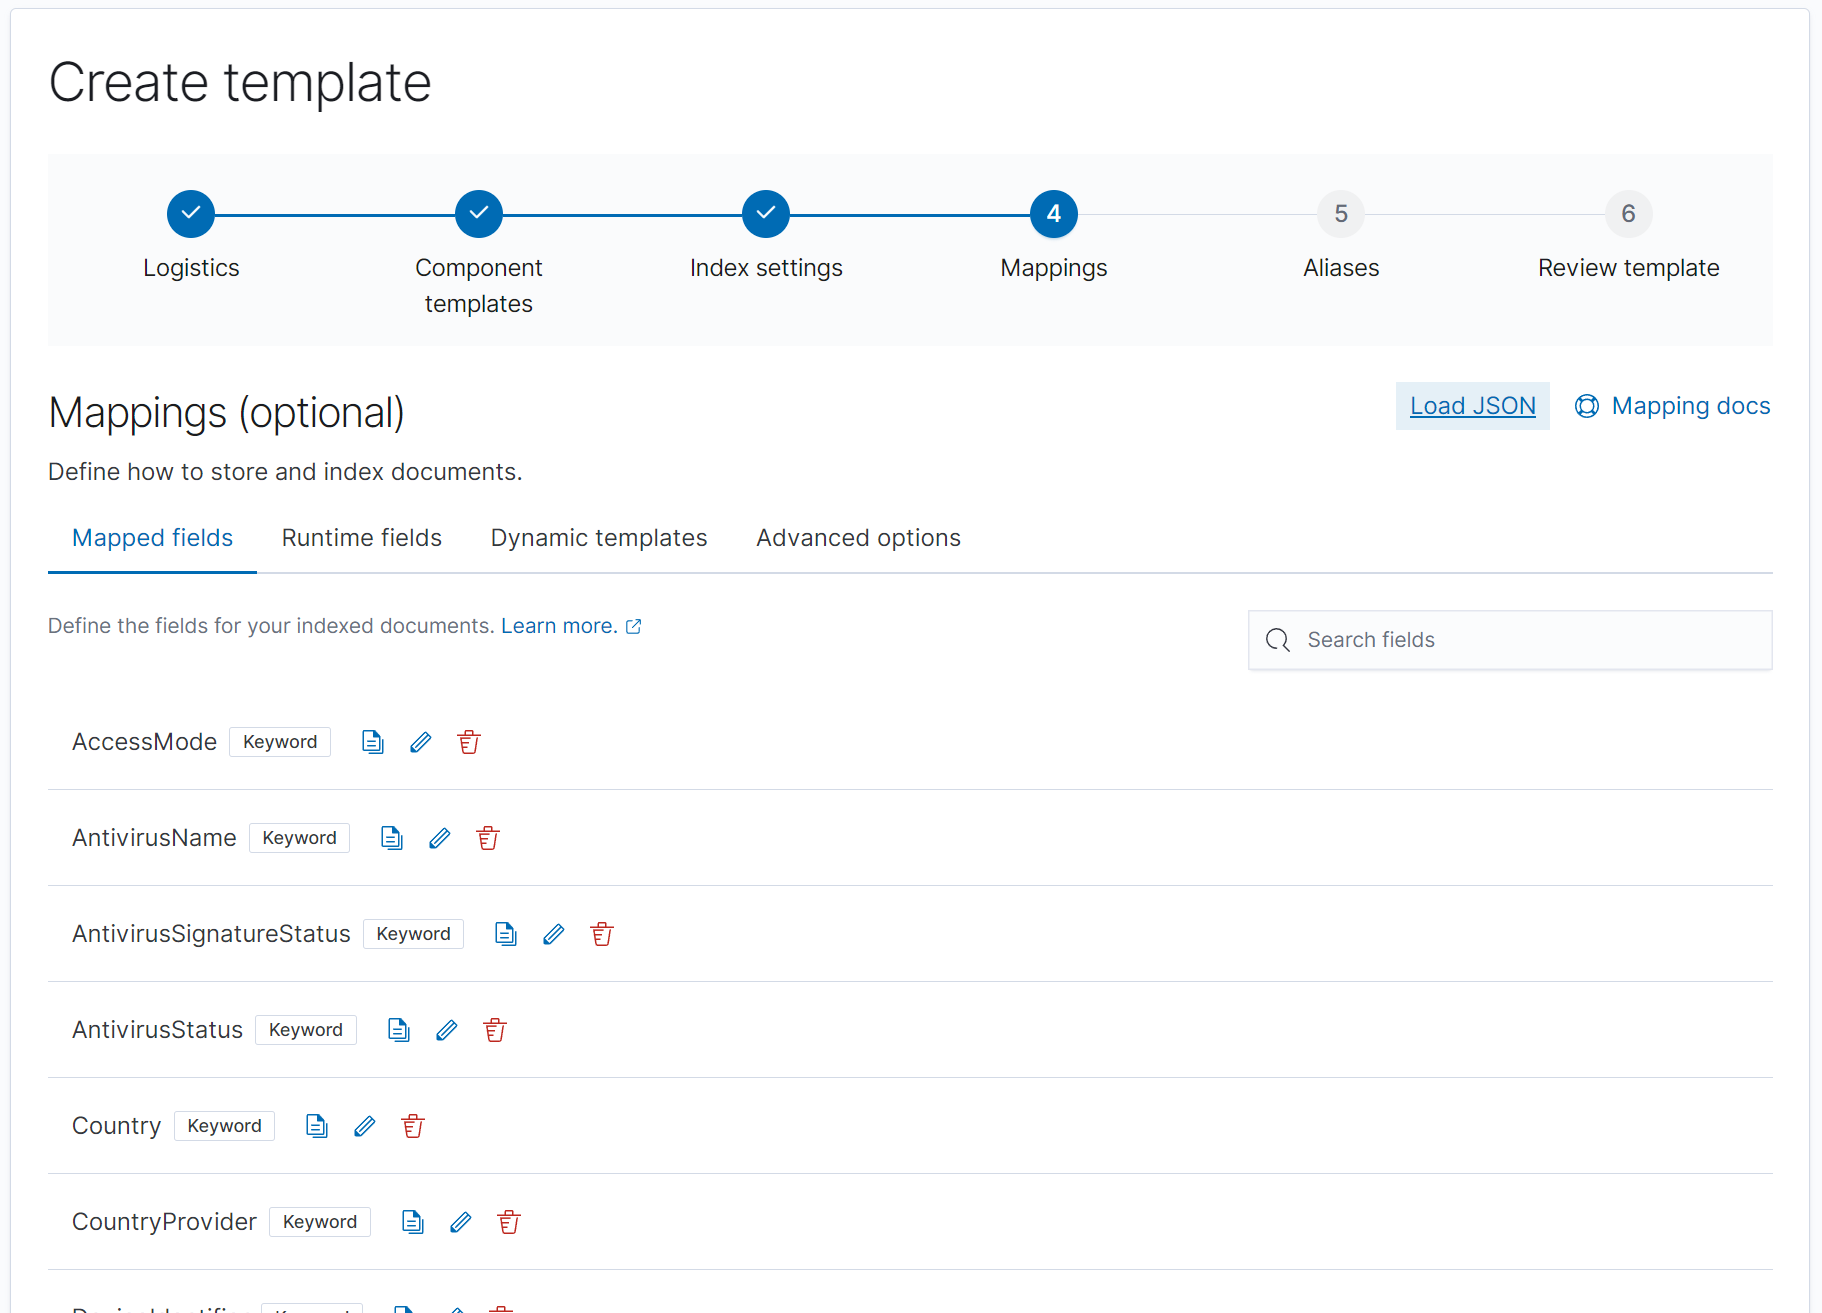Edit the Country field

pos(364,1125)
